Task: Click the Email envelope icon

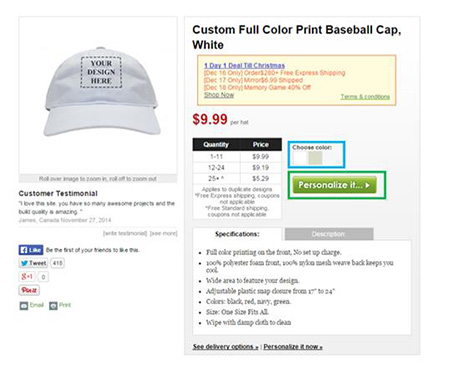Action: (x=24, y=305)
